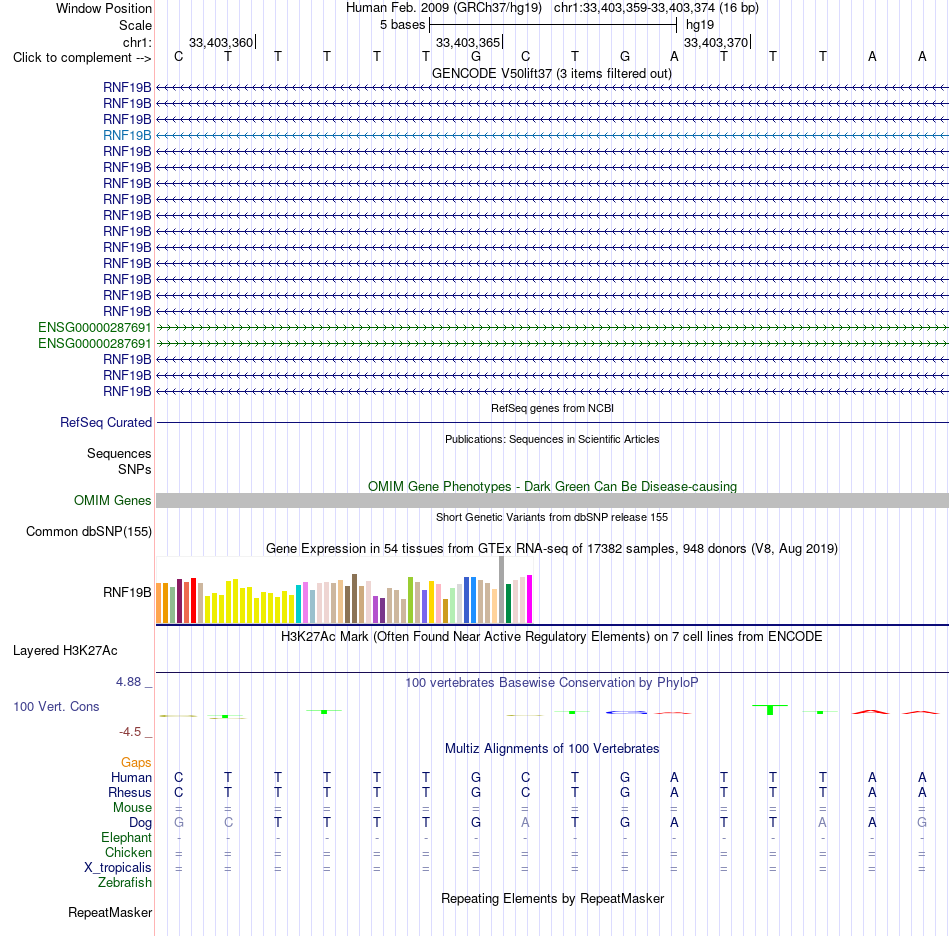The width and height of the screenshot is (950, 936).
Task: Click the Common dbSNP(155) label
Action: click(x=89, y=531)
